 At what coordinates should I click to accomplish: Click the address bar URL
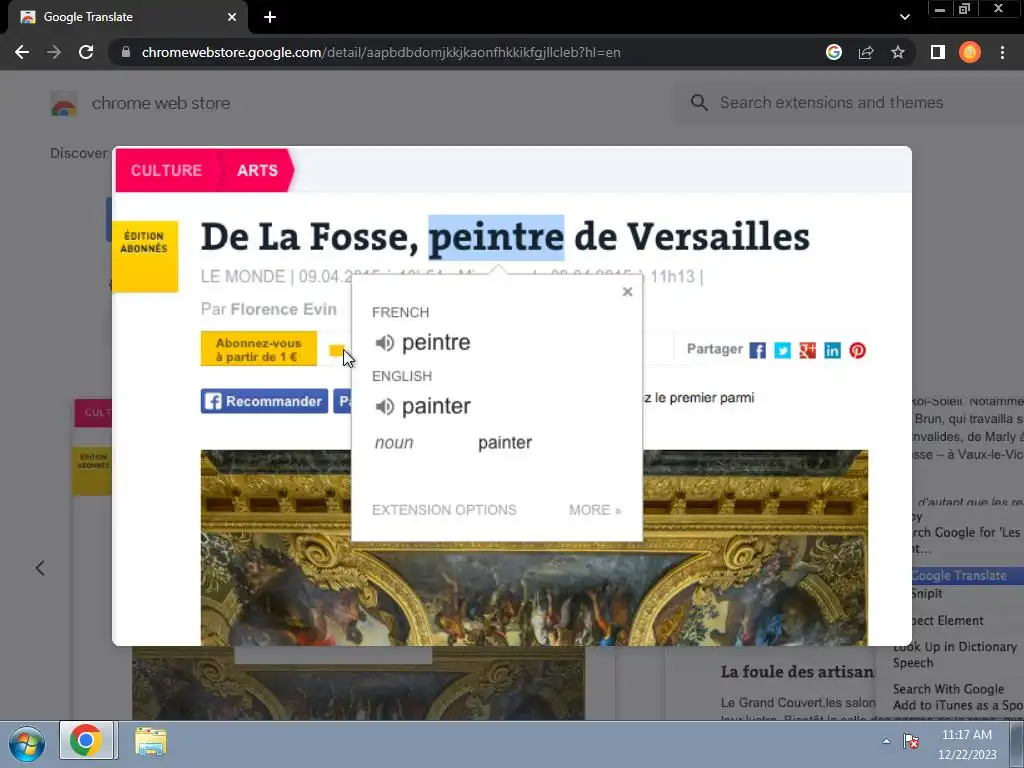tap(381, 52)
